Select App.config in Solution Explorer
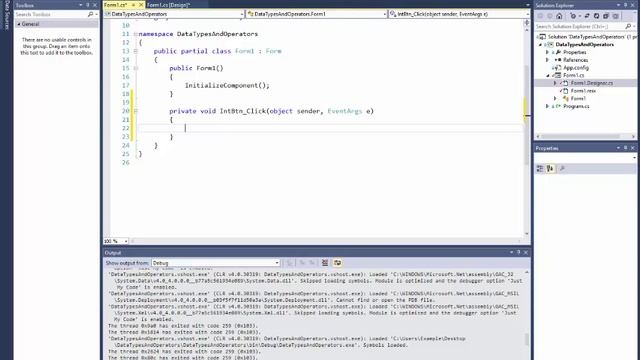Viewport: 640px width, 360px height. click(576, 68)
